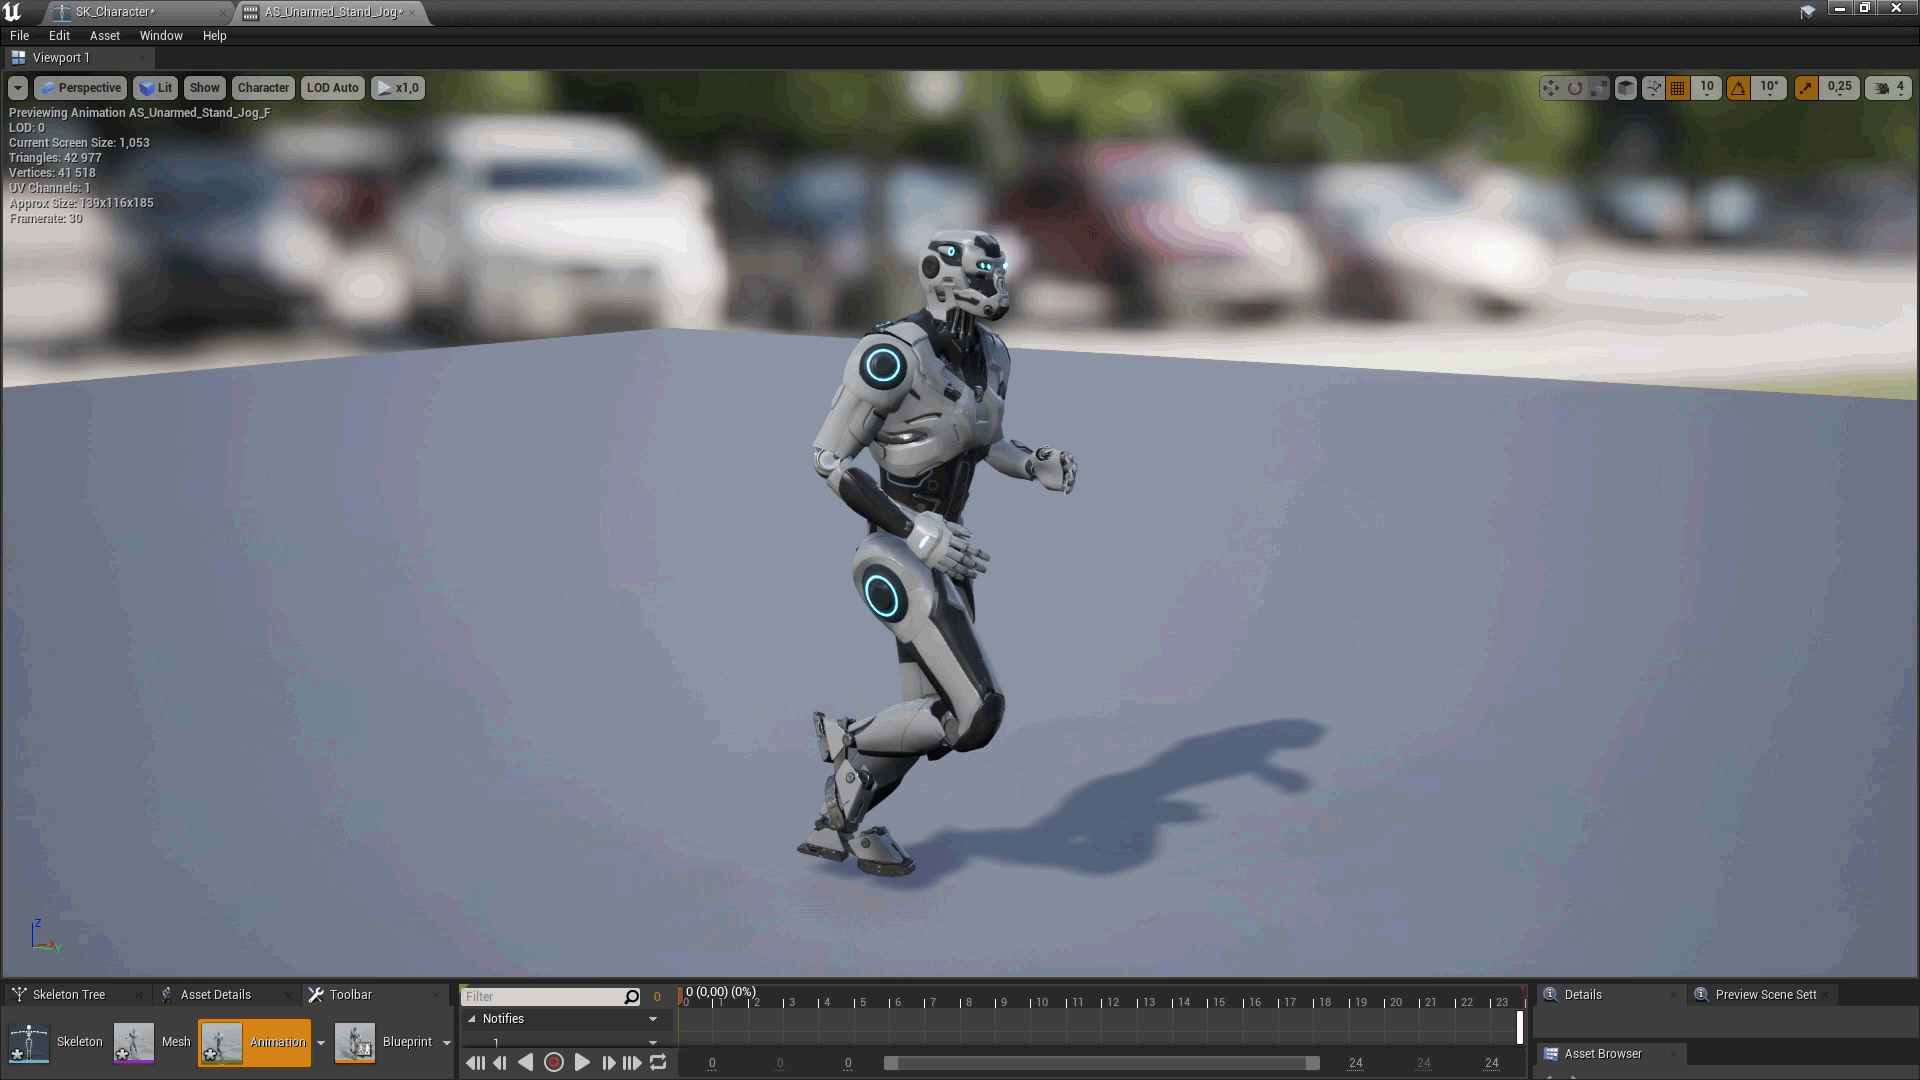This screenshot has width=1920, height=1080.
Task: Click the Character viewport button
Action: 263,88
